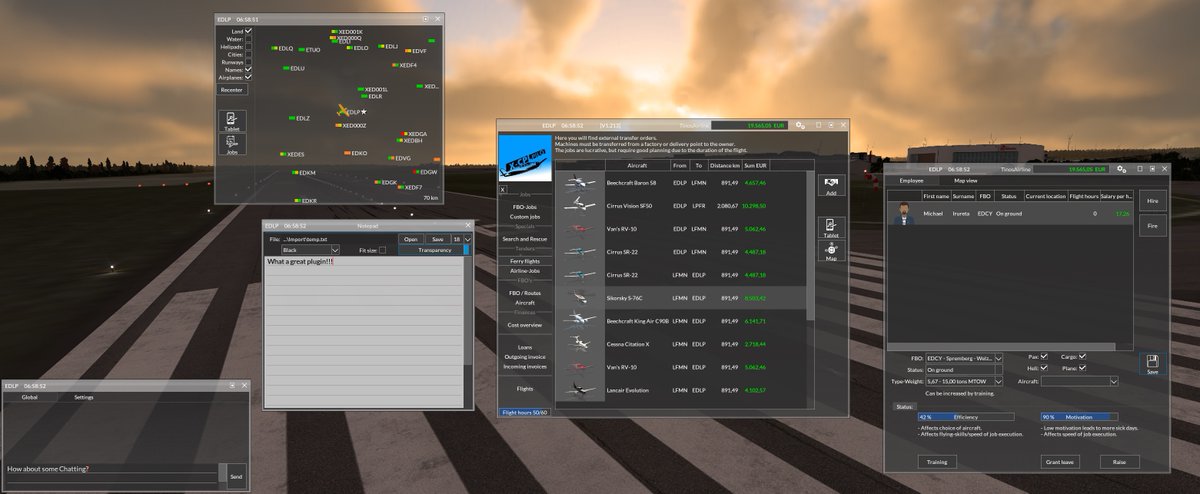Click the star beside EDLP on the map

coord(364,112)
